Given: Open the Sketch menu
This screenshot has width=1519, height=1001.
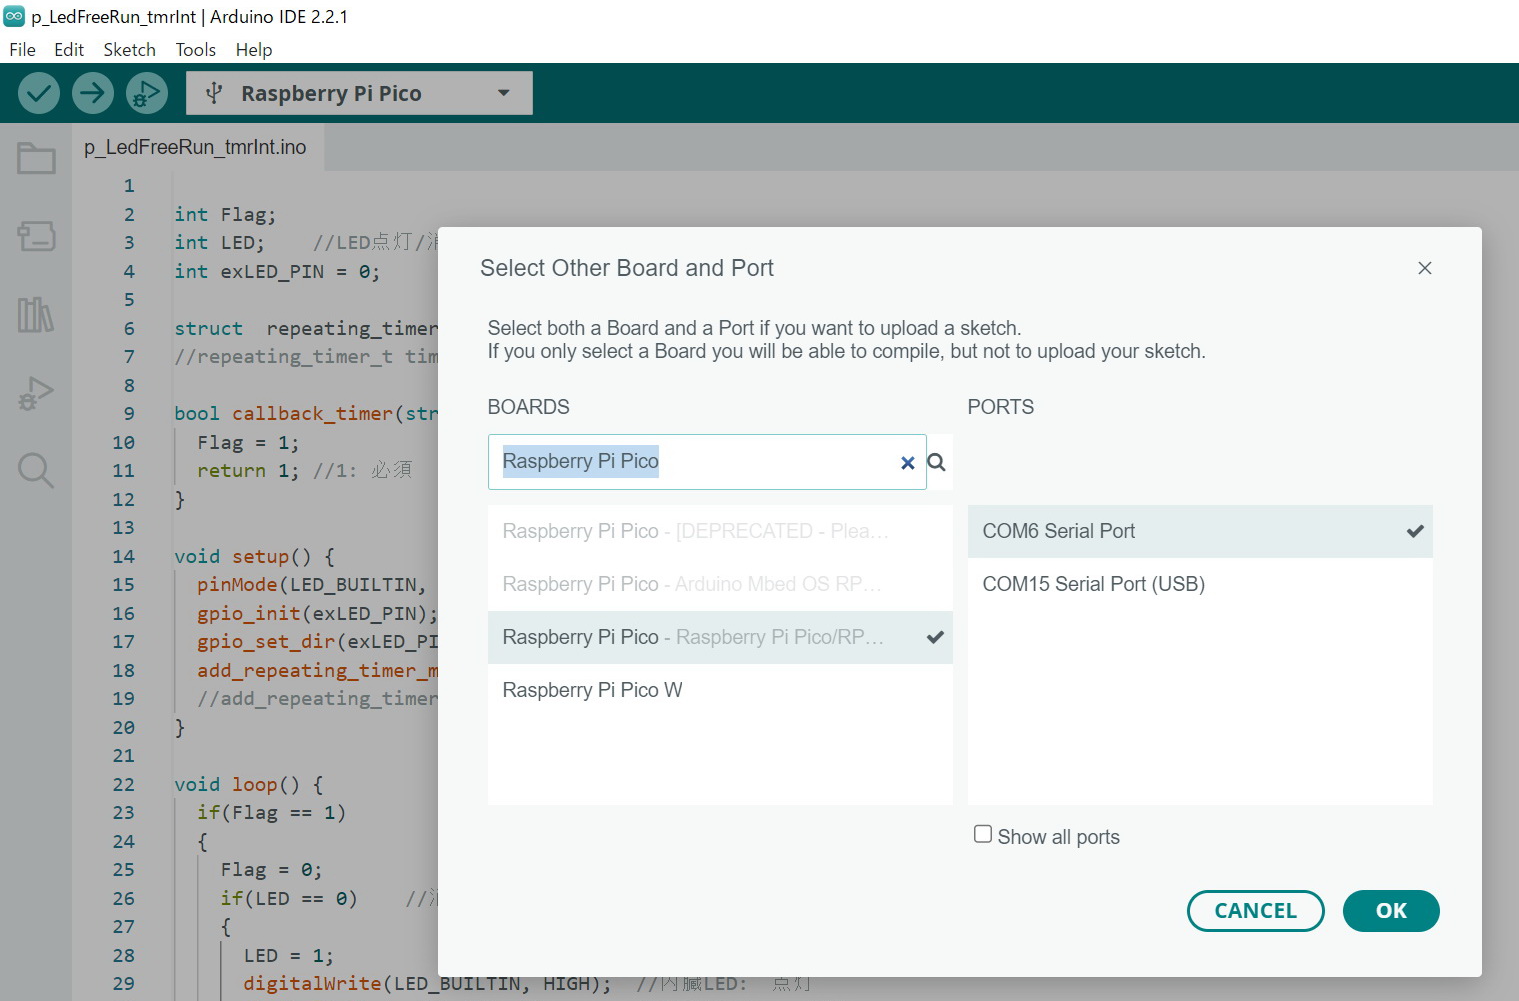Looking at the screenshot, I should [130, 50].
